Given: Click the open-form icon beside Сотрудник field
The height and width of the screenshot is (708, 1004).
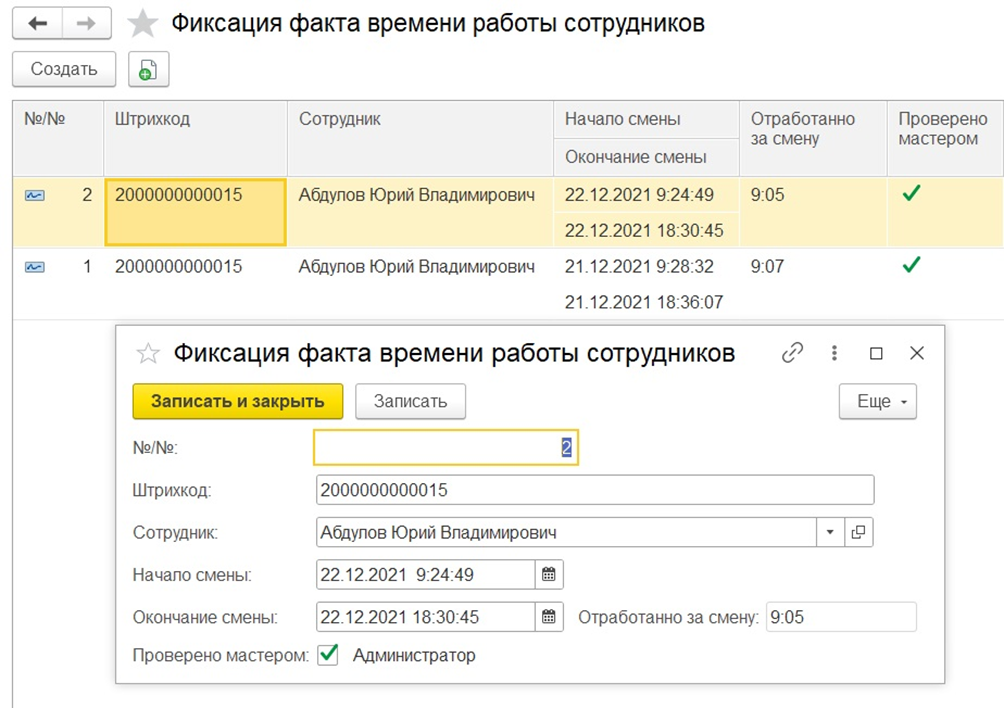Looking at the screenshot, I should coord(858,533).
